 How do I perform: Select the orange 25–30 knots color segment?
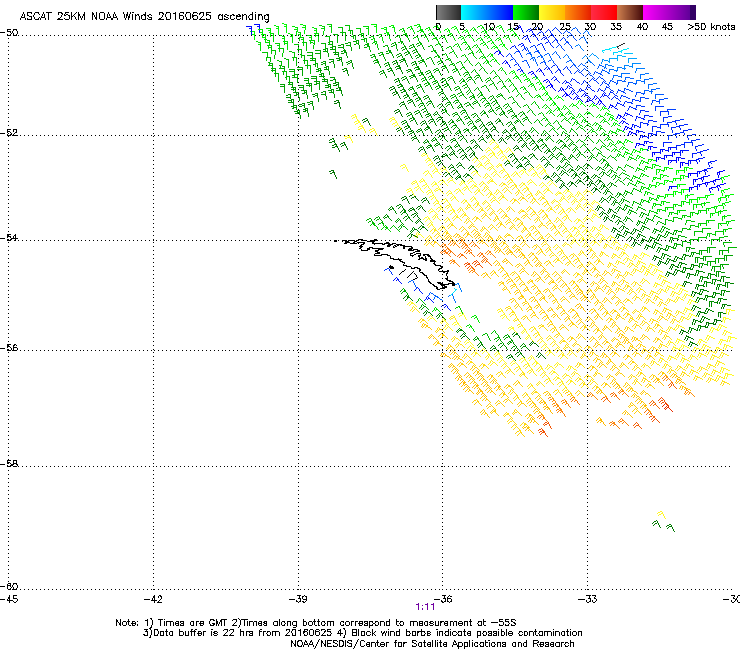(x=578, y=12)
